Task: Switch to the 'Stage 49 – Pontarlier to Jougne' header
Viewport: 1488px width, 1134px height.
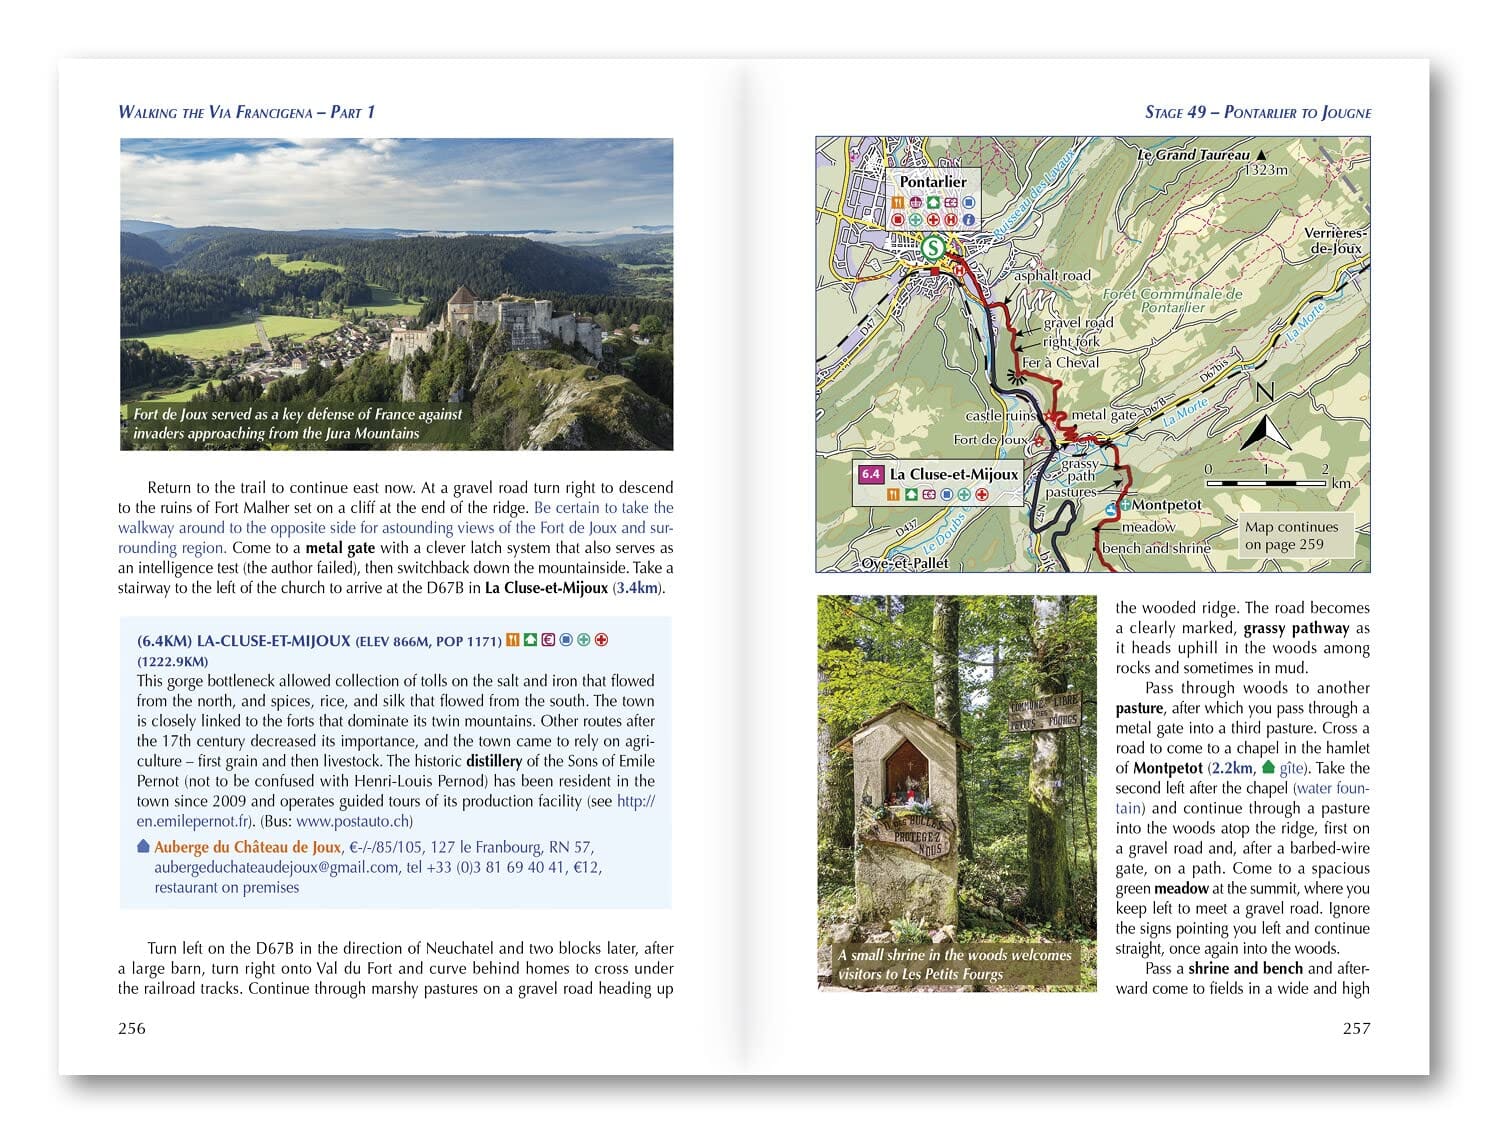Action: click(1260, 113)
